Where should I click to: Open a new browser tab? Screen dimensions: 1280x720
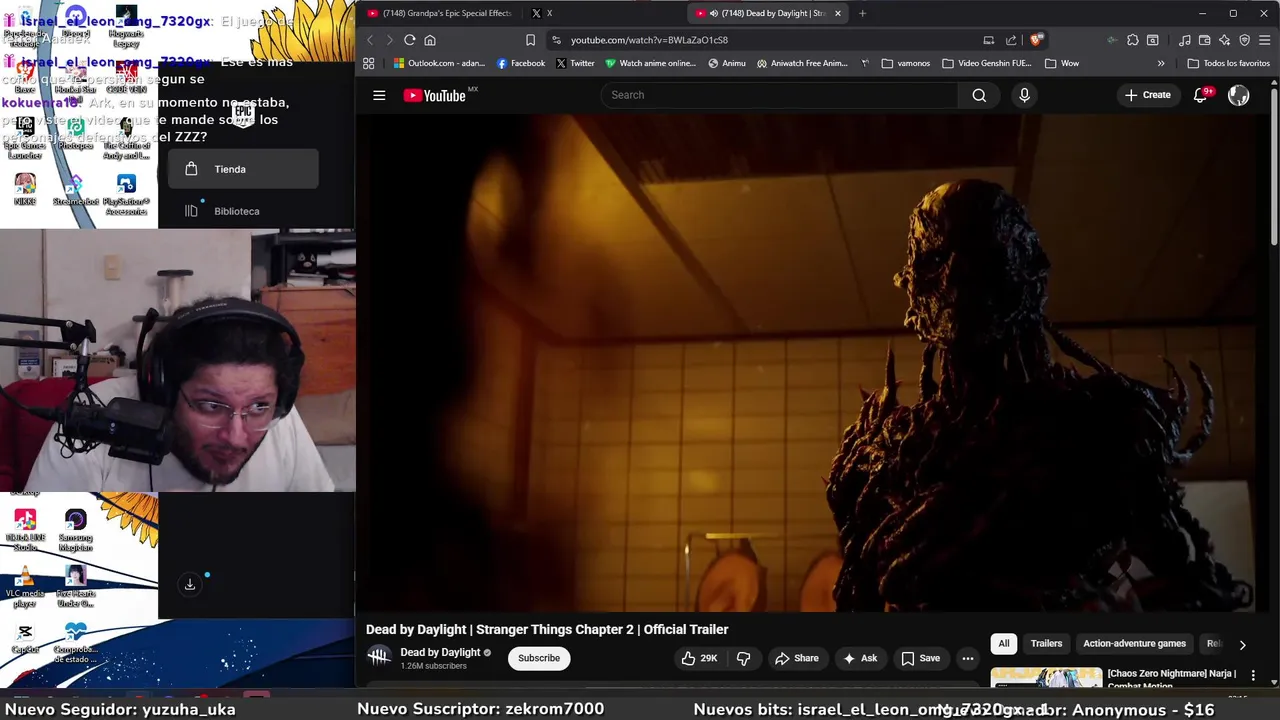coord(862,13)
